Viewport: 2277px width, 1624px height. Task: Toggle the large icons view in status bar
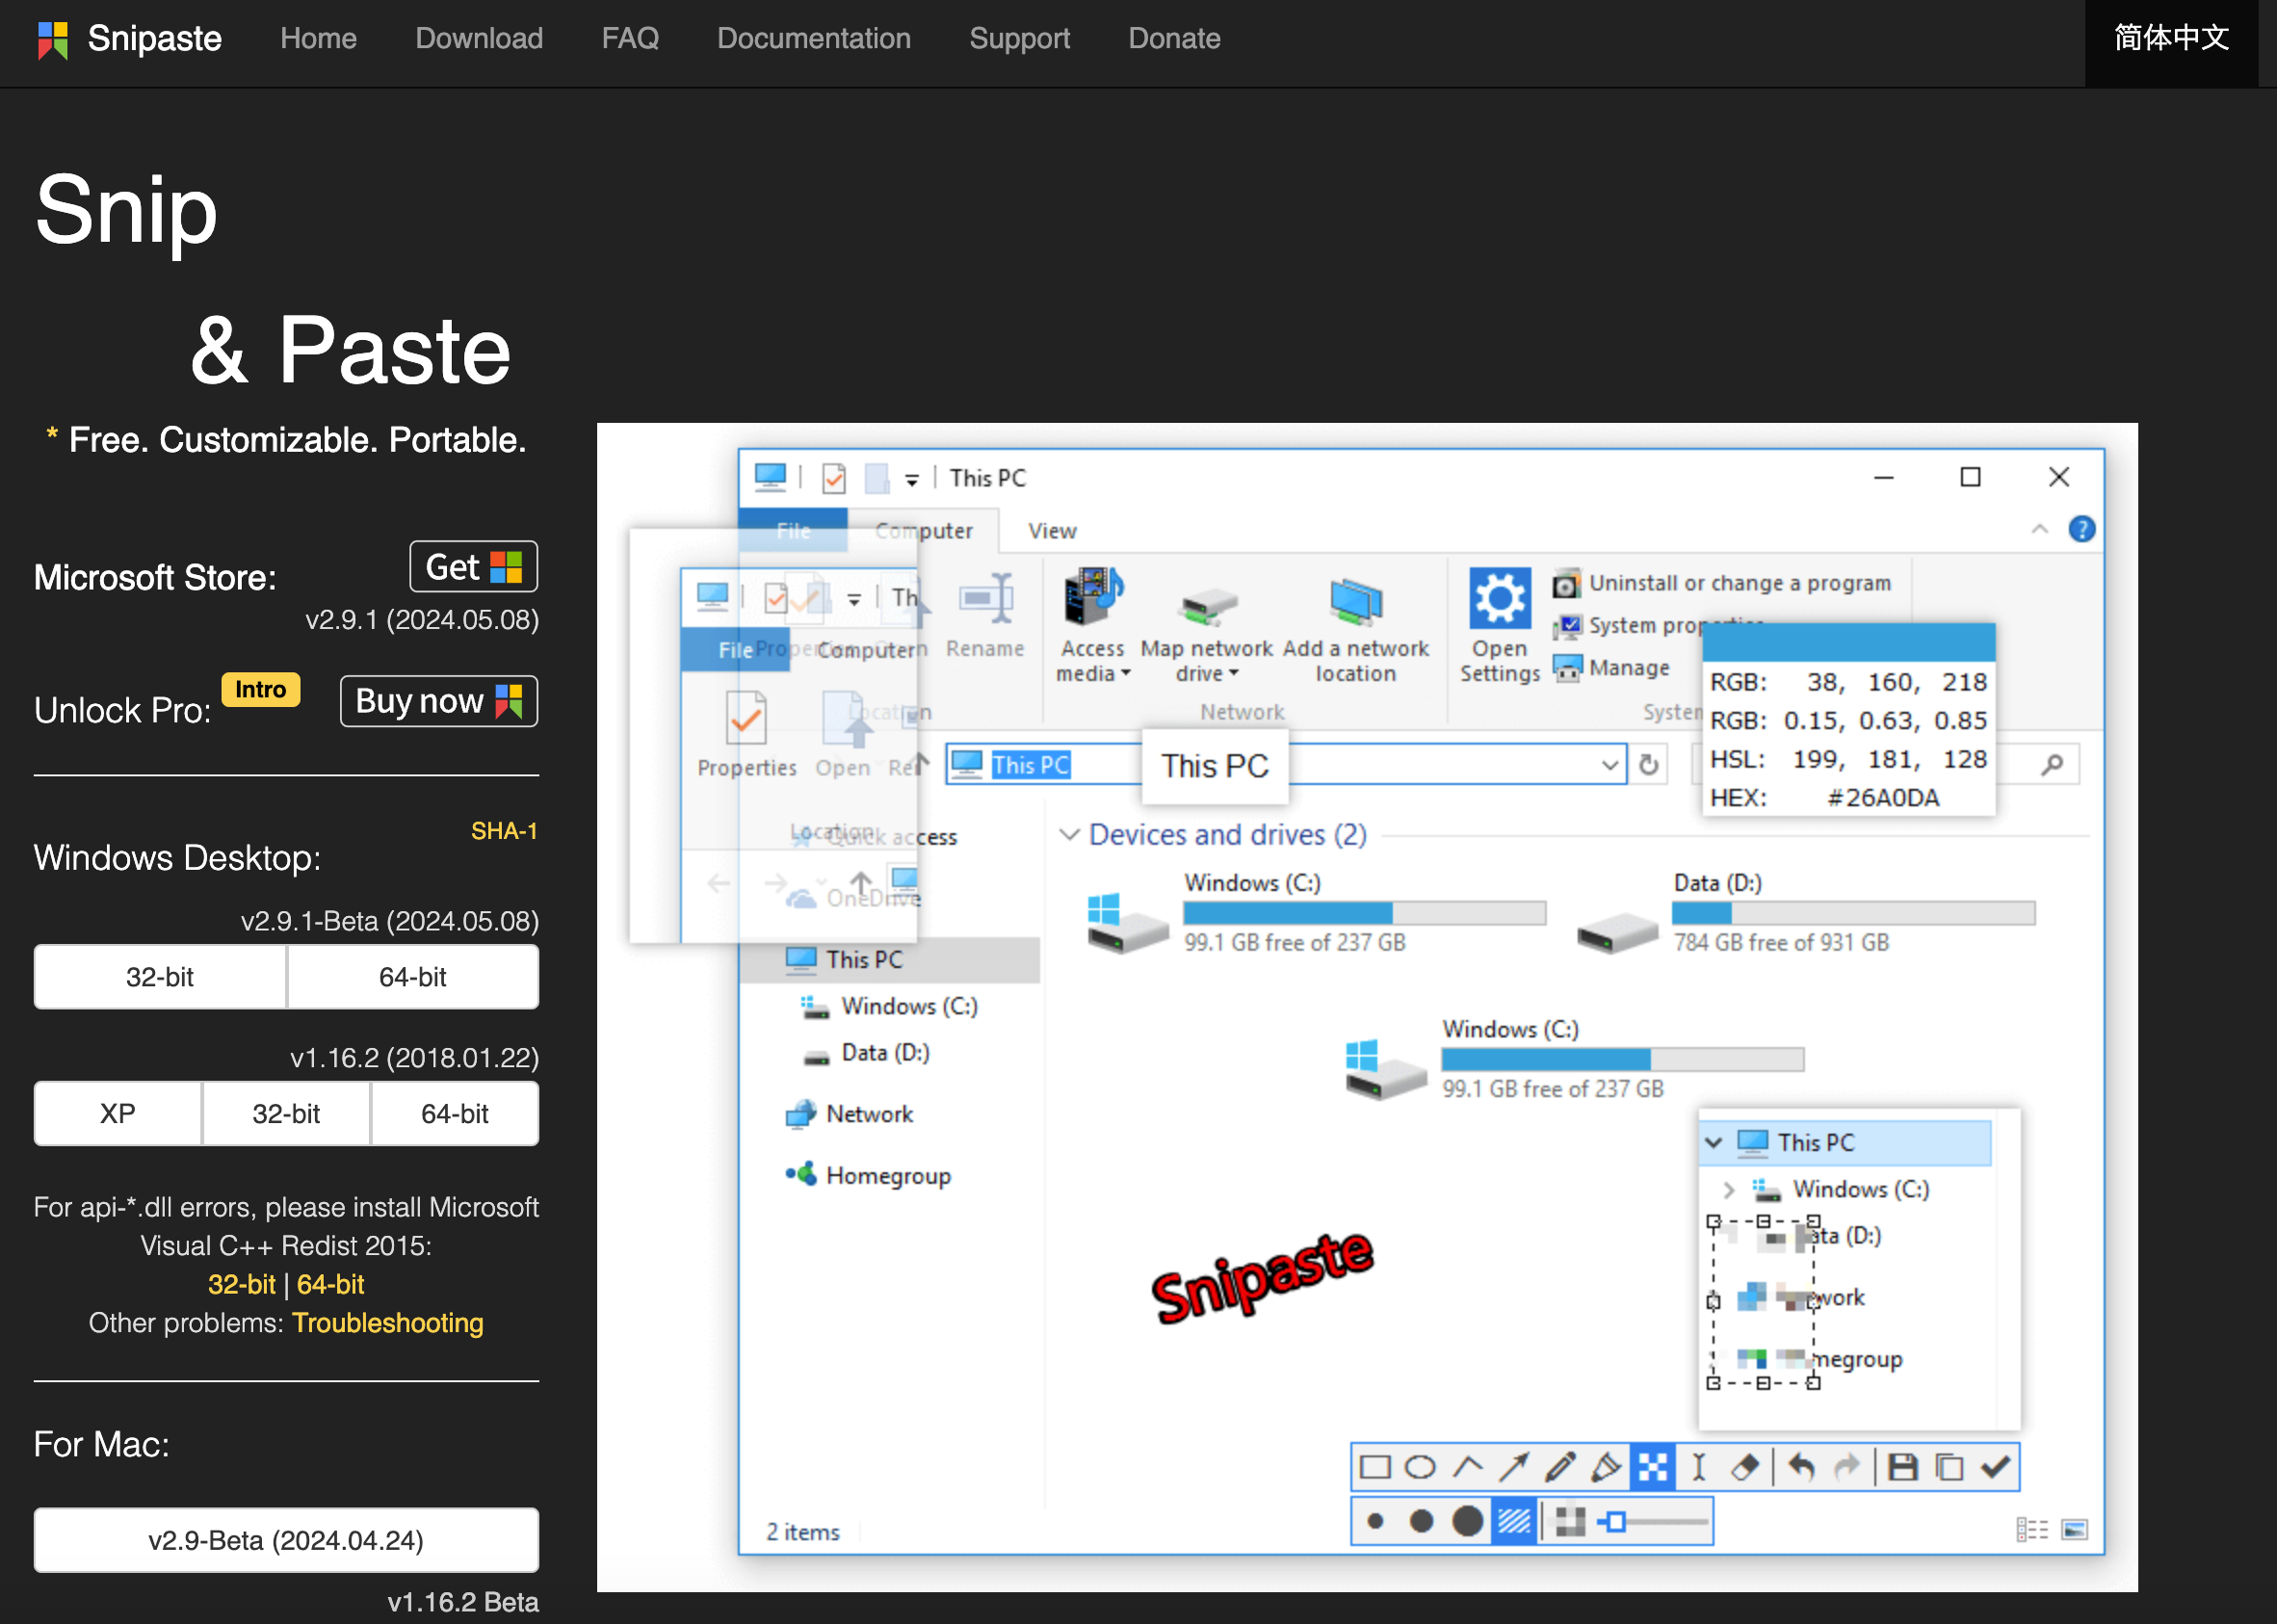pos(2075,1529)
